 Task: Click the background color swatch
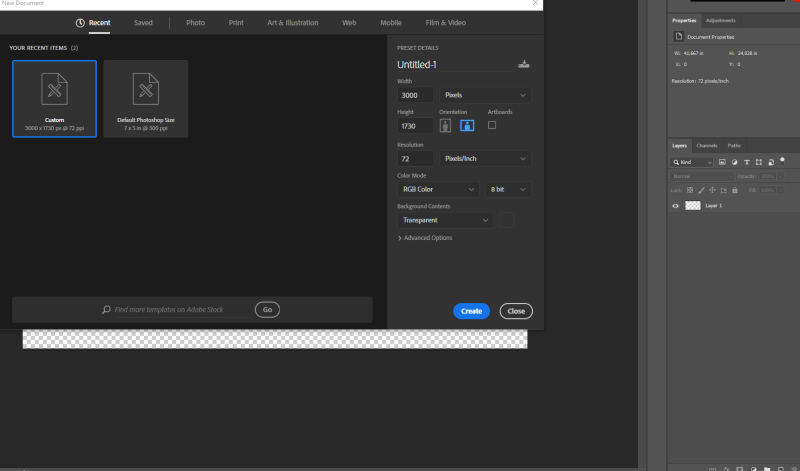[507, 220]
